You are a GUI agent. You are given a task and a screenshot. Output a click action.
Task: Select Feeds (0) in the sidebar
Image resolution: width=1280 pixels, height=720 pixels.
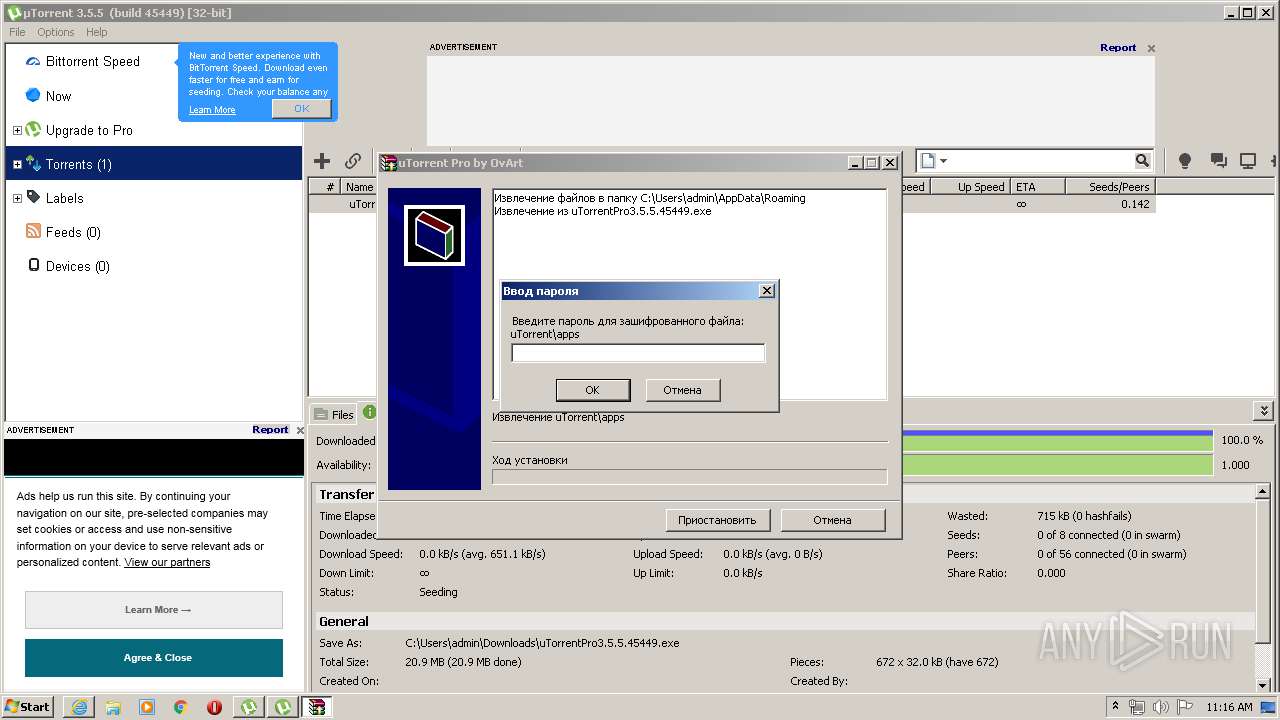coord(73,232)
